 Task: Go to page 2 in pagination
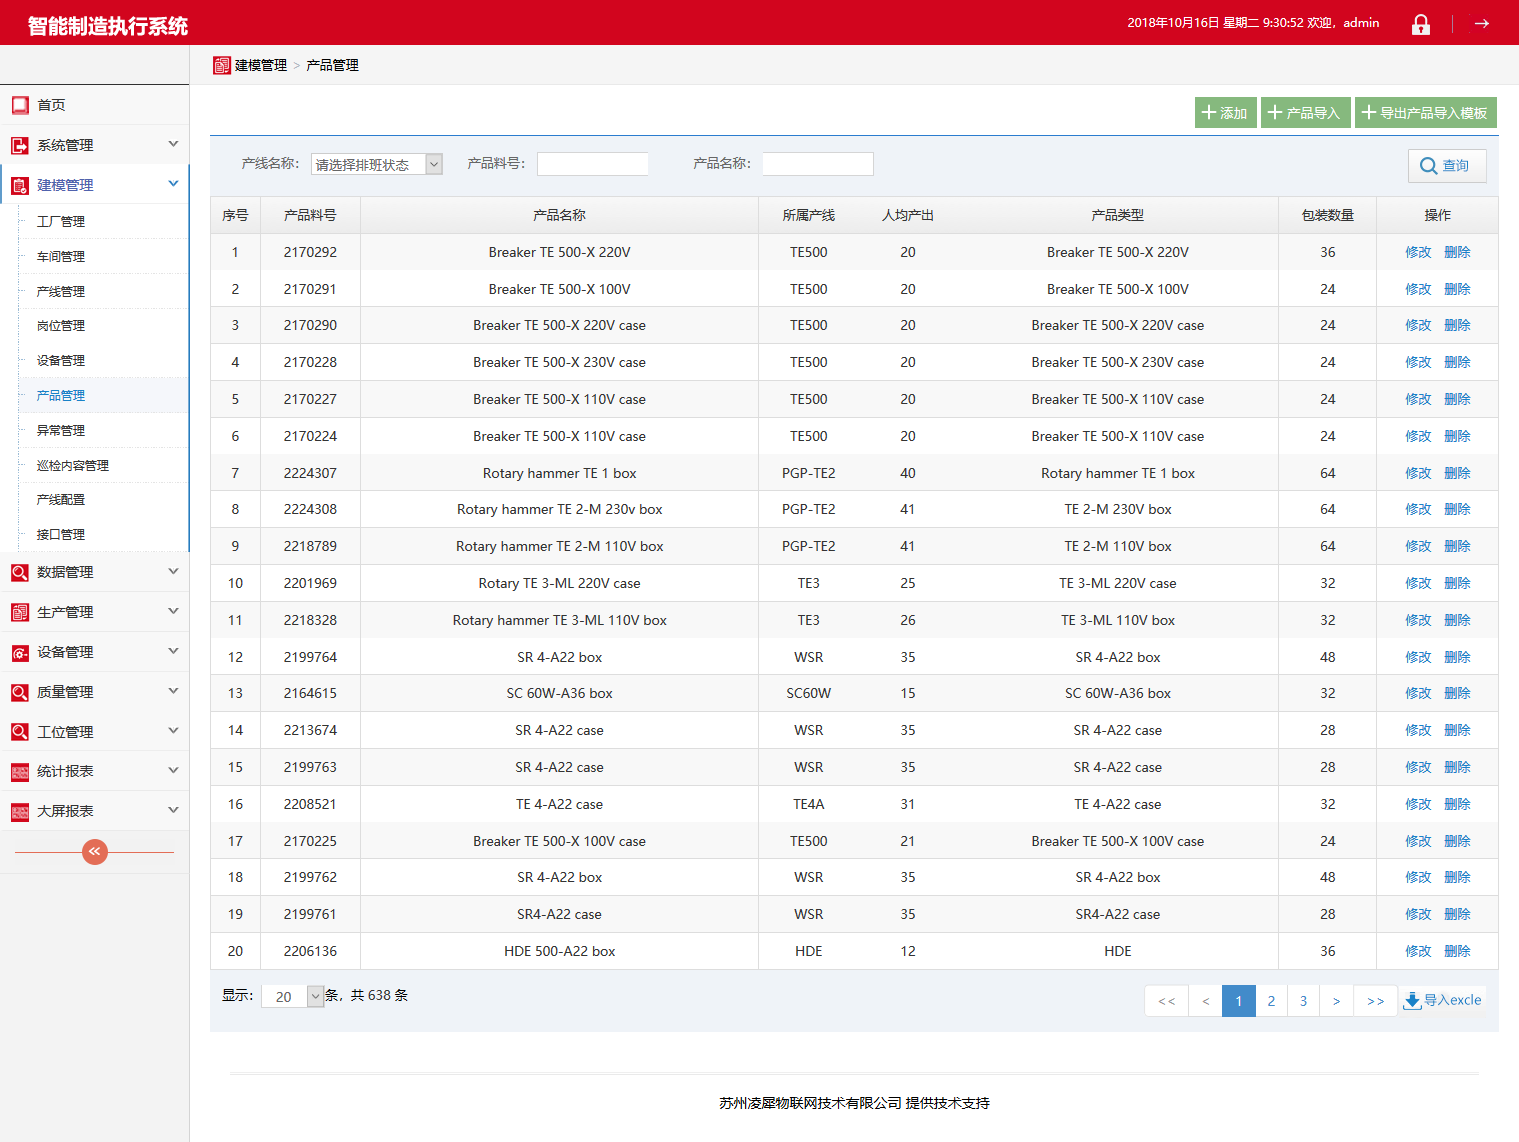tap(1271, 1001)
